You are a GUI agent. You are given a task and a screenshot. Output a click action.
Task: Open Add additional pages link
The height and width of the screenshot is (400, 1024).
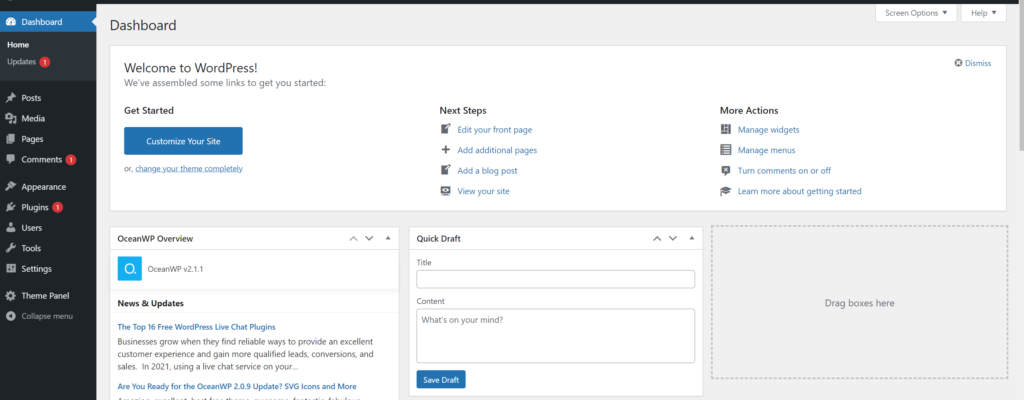pos(497,150)
